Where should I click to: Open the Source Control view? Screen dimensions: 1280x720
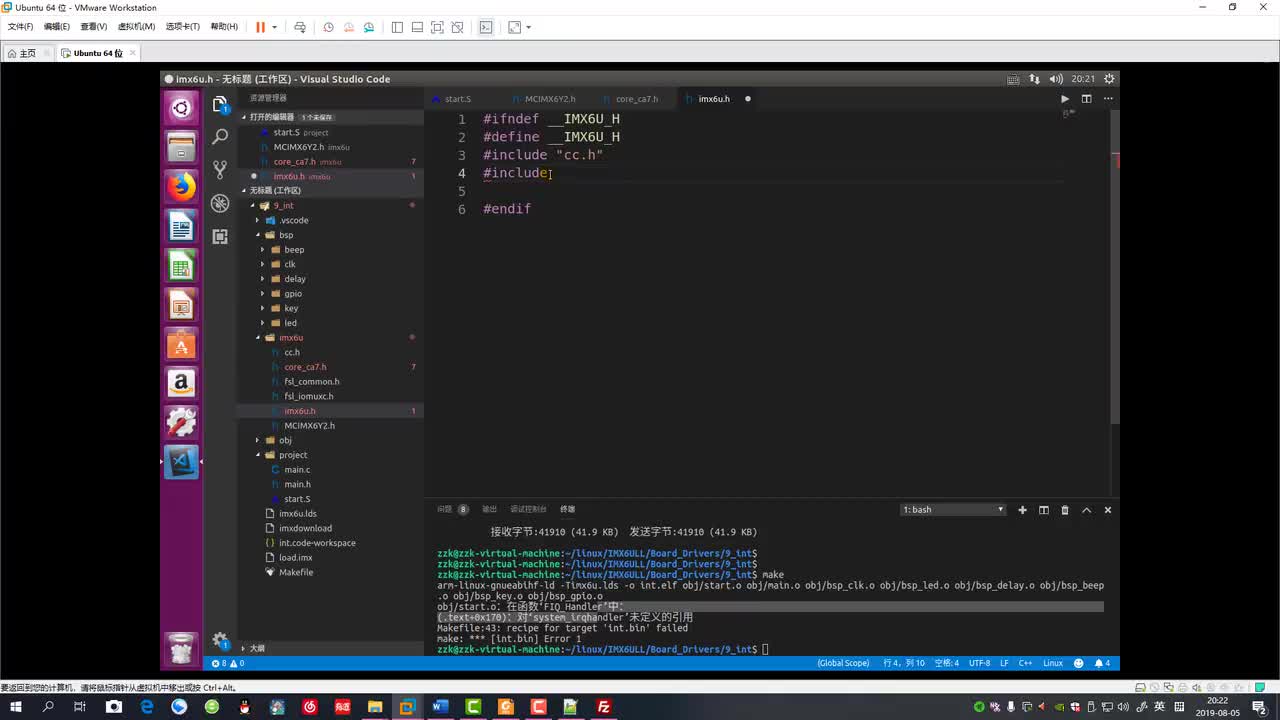point(220,170)
